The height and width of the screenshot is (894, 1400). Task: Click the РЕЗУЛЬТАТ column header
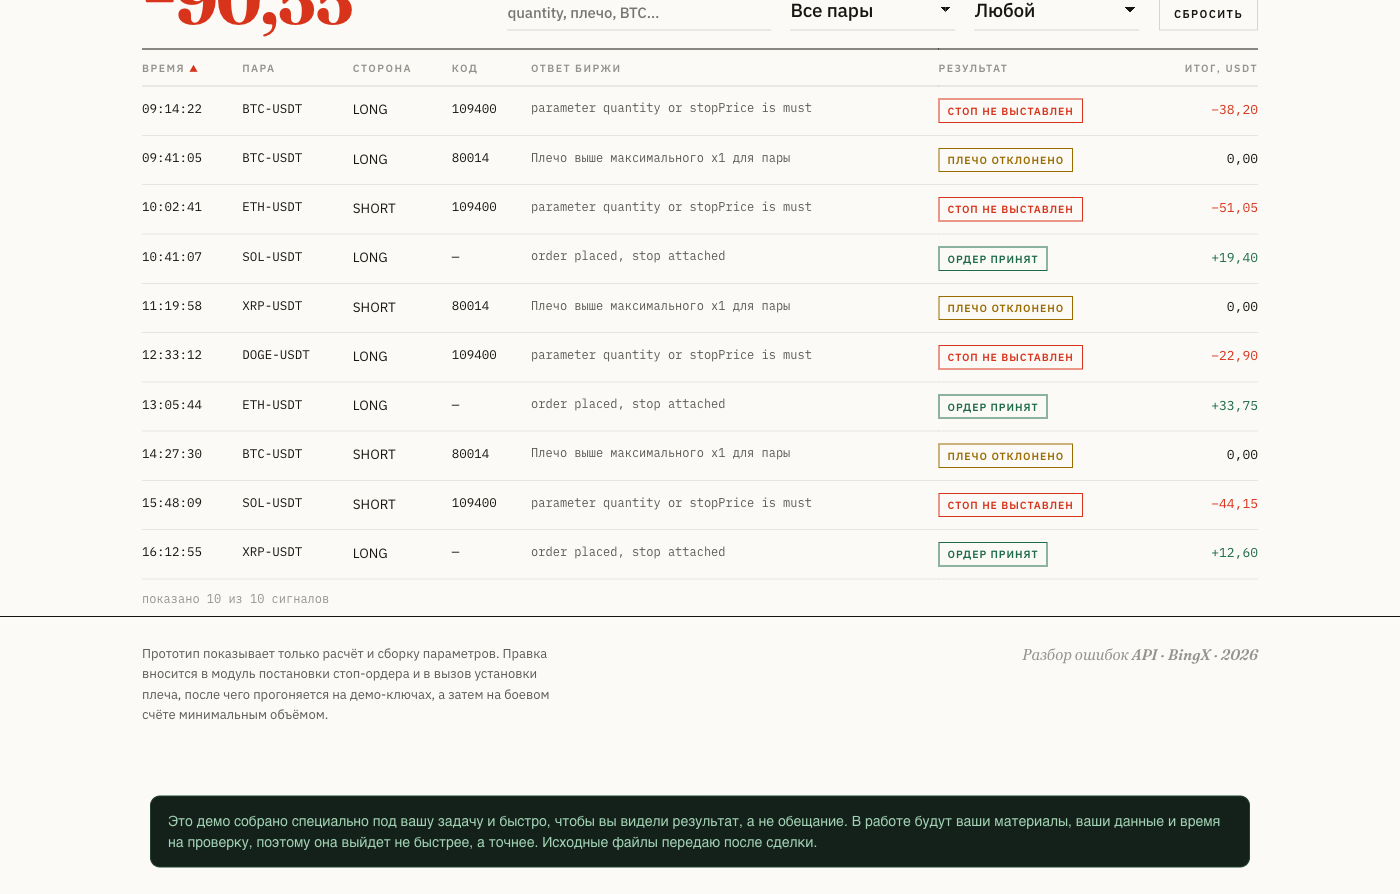pos(973,69)
